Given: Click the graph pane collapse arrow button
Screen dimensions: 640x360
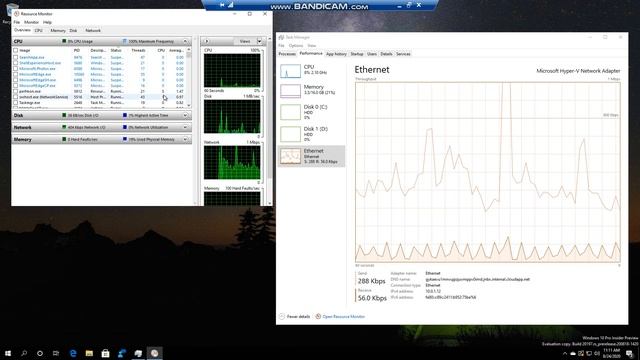Looking at the screenshot, I should point(207,41).
